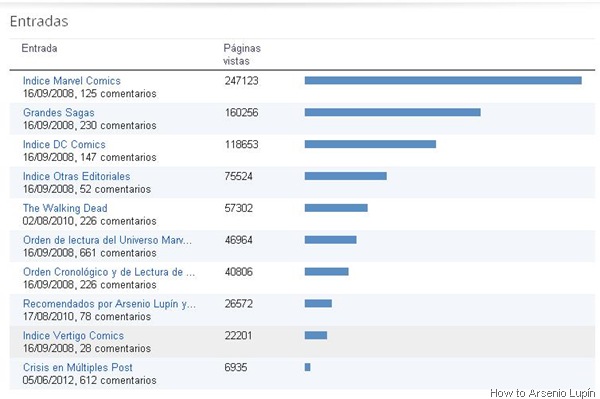Click the How to Arsenio Lupín watermark
Screen dimensions: 600x399
pyautogui.click(x=543, y=393)
